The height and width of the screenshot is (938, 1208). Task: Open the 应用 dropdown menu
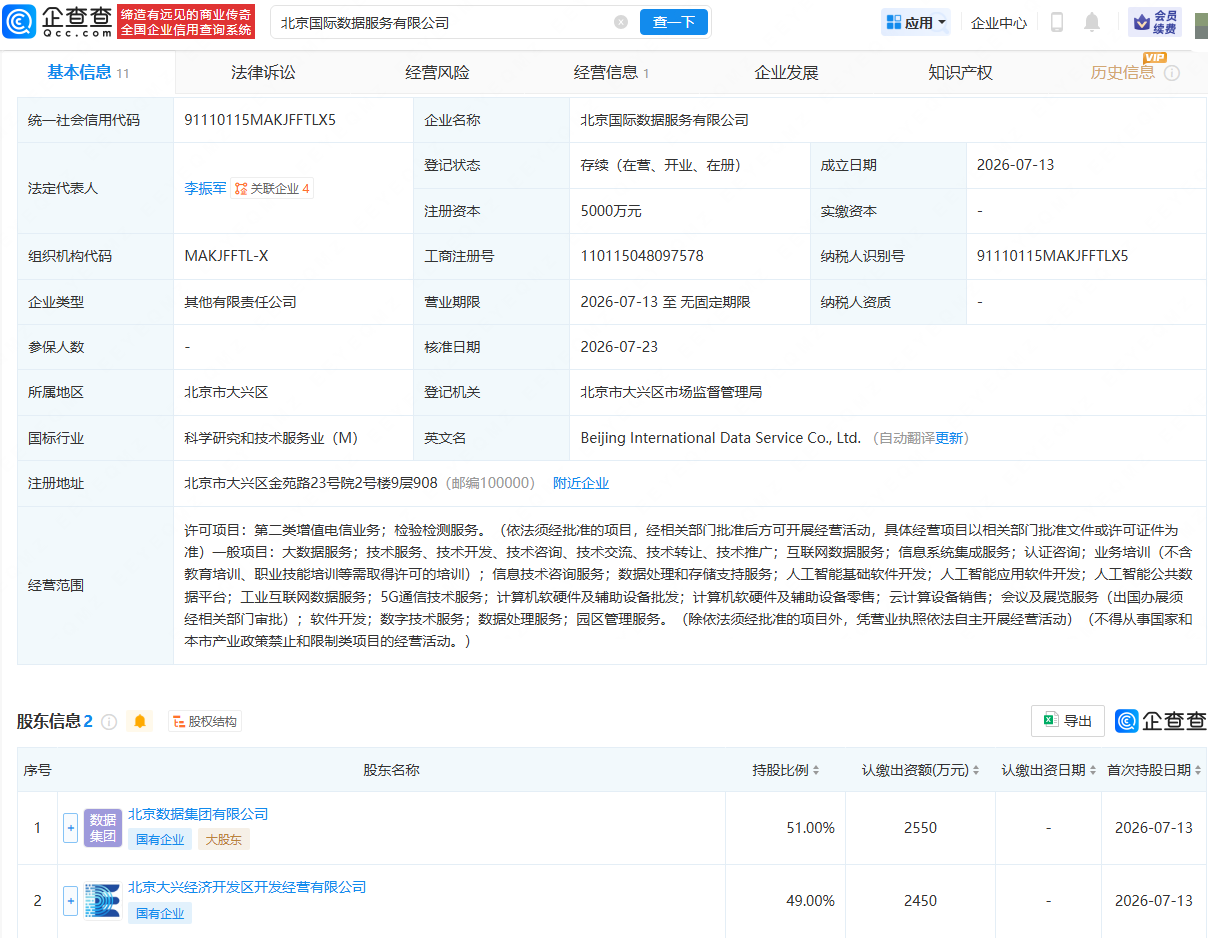click(916, 23)
